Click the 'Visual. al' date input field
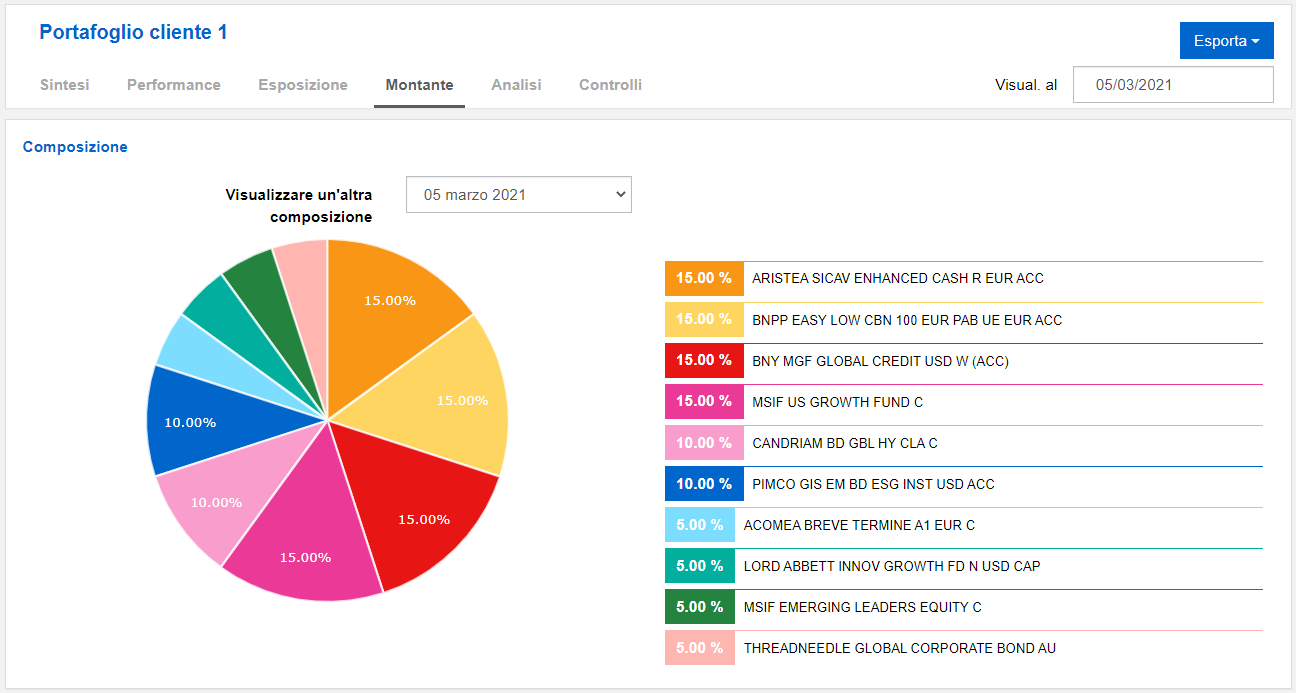 click(1173, 85)
